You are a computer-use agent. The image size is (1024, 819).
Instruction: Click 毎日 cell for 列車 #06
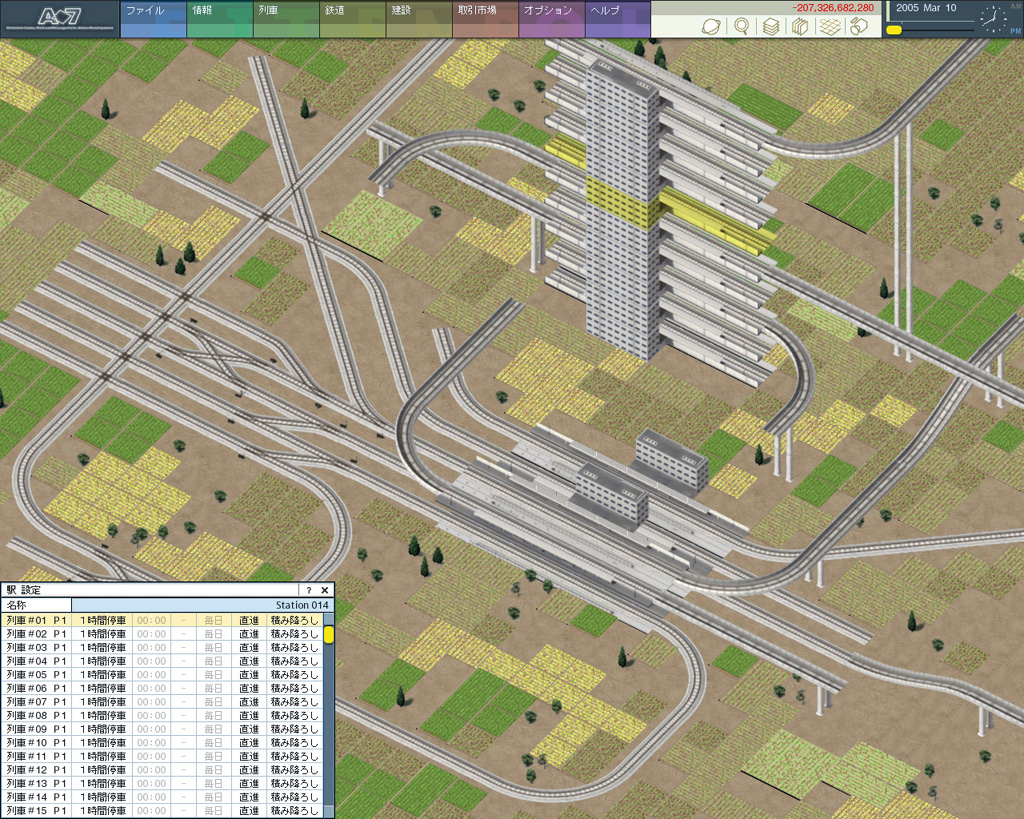214,688
